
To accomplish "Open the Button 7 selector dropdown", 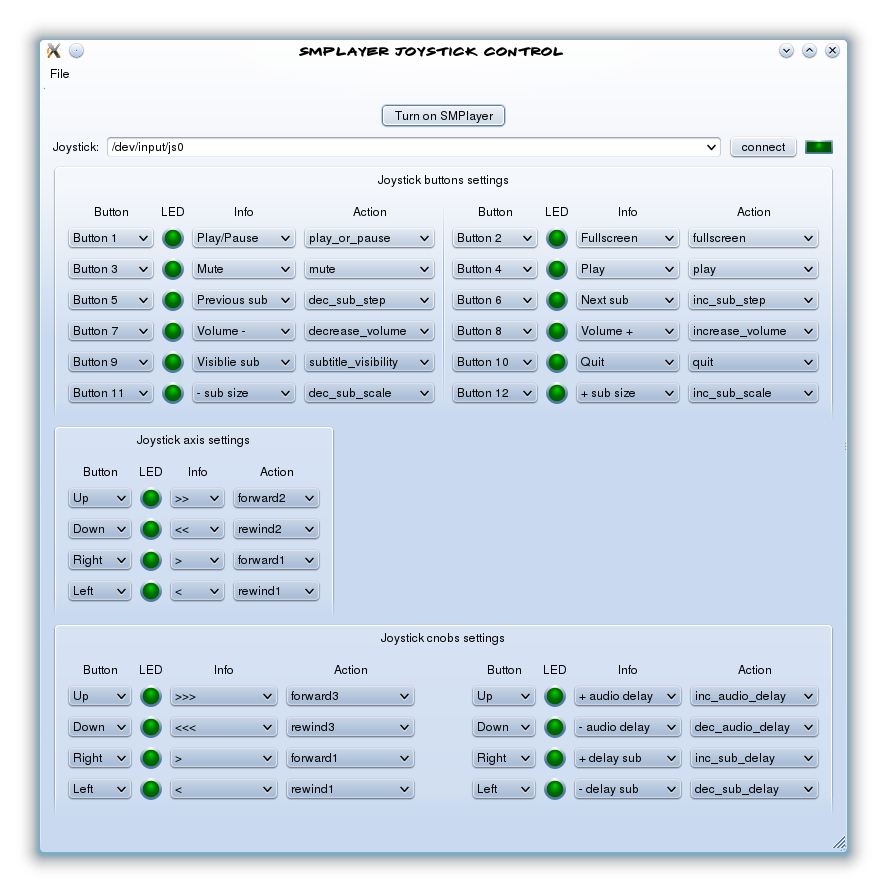I will 111,331.
